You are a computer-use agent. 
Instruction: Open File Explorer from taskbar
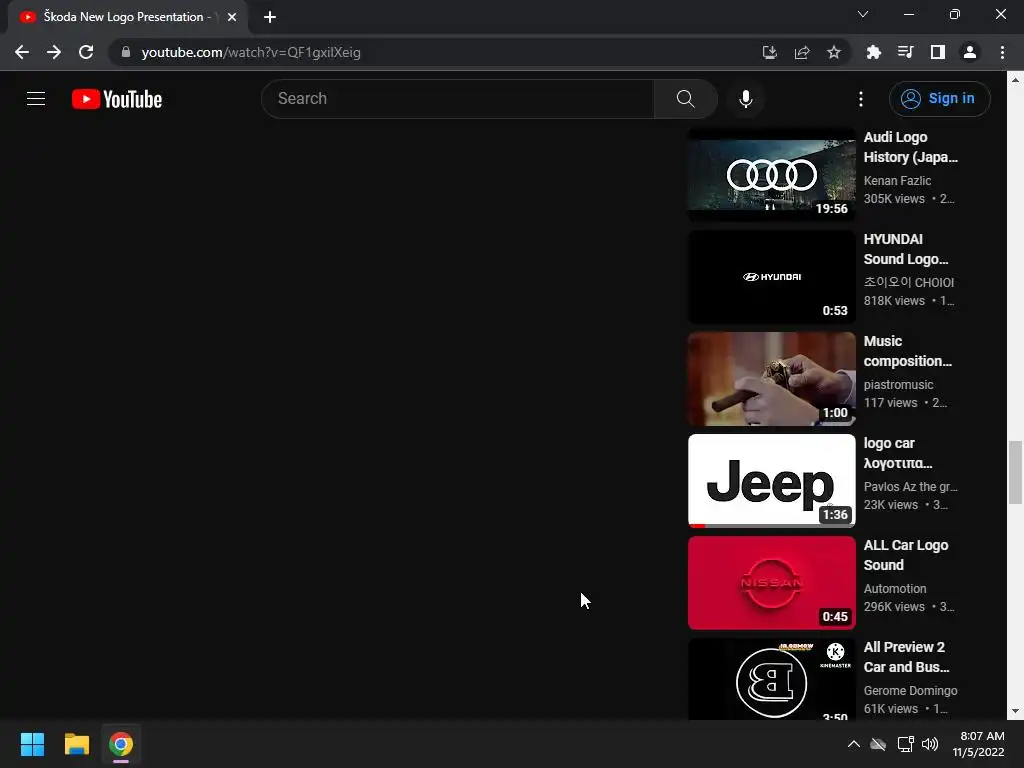(x=76, y=744)
